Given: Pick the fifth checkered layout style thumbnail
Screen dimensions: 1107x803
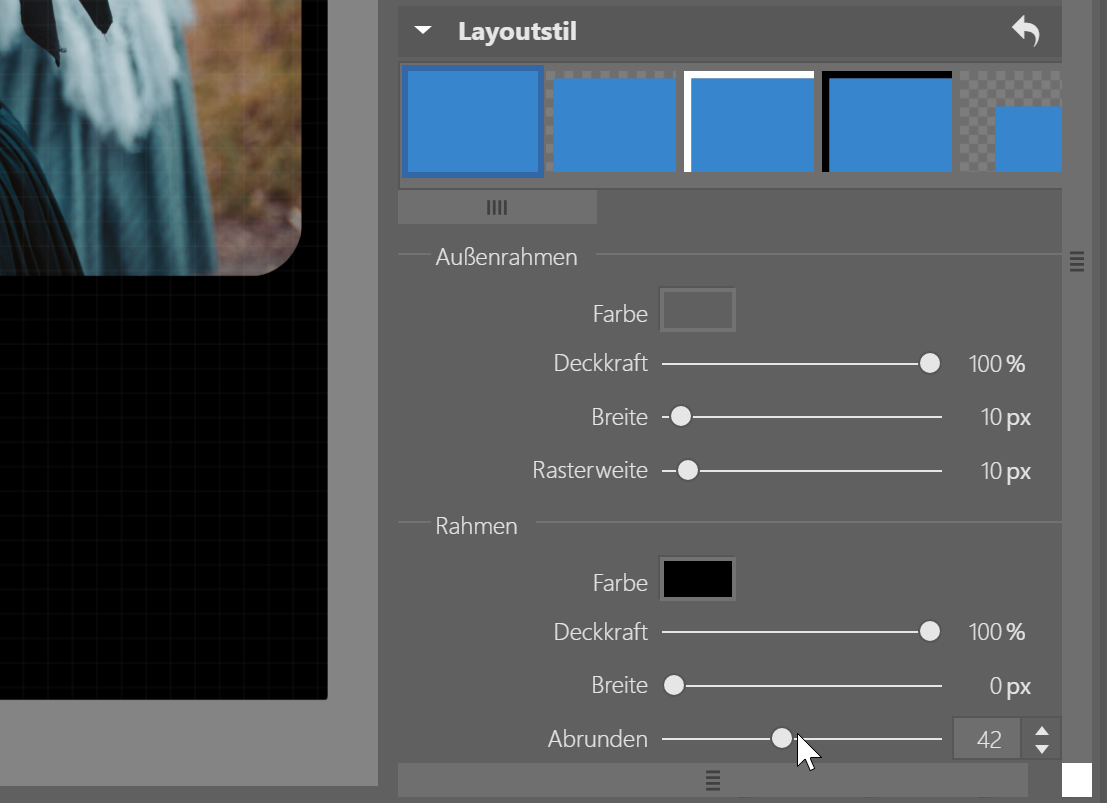Looking at the screenshot, I should tap(1012, 122).
